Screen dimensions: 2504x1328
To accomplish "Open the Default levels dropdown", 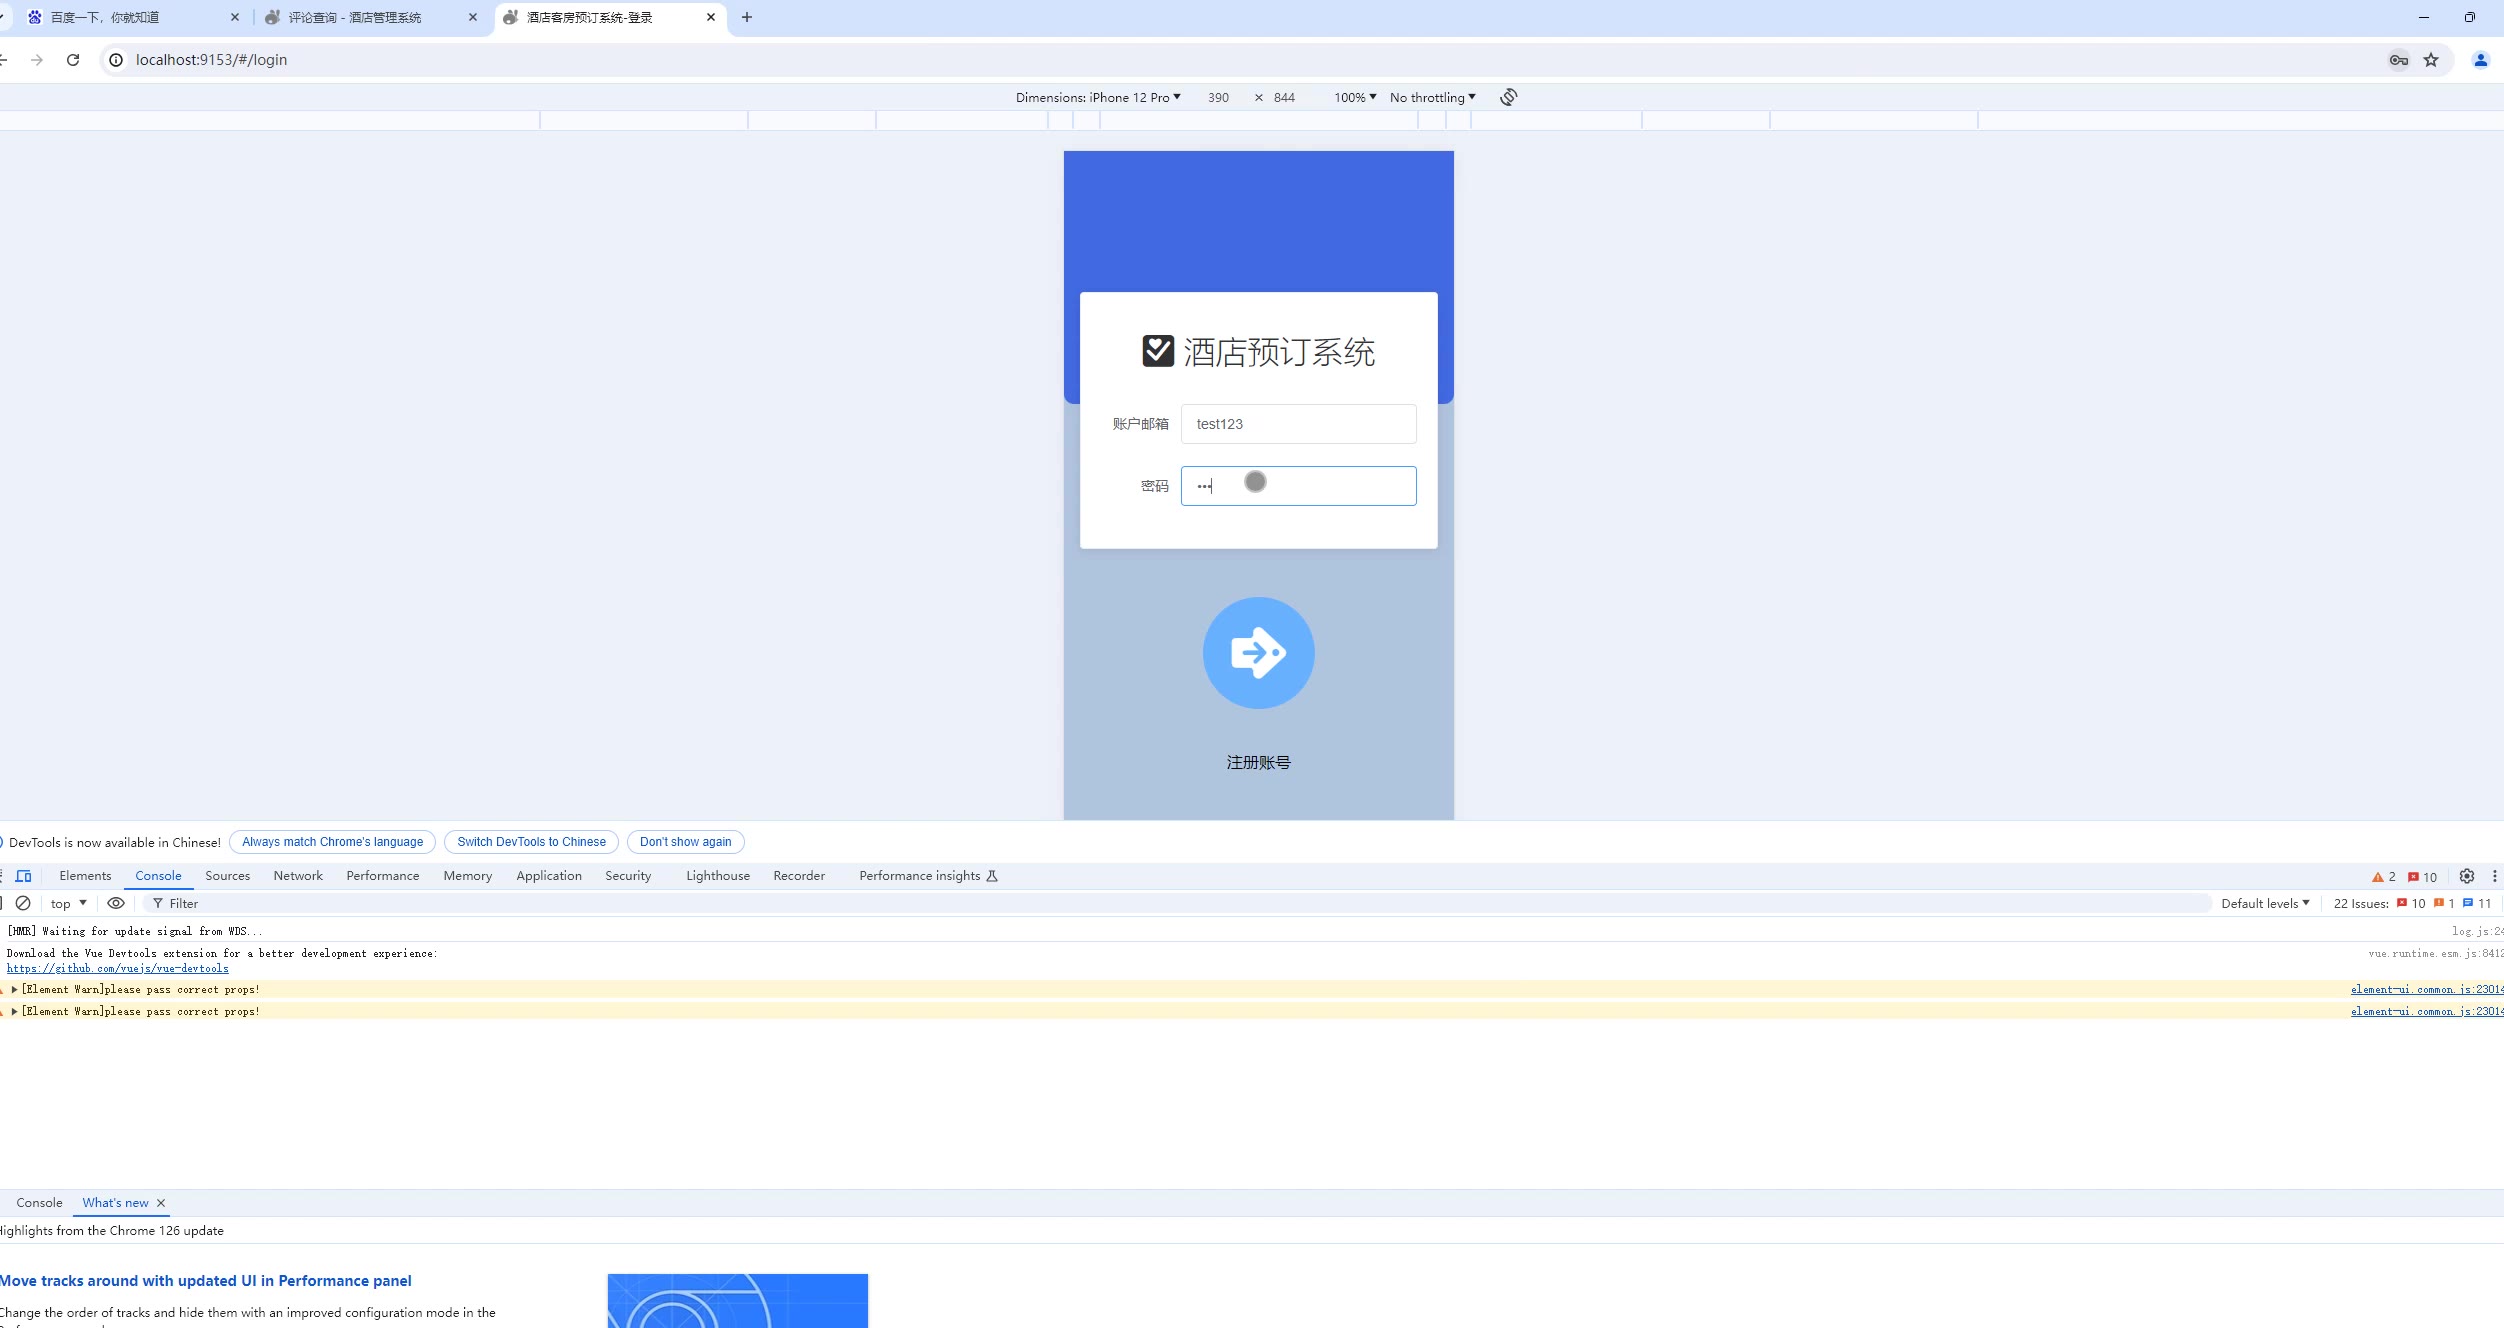I will [2265, 903].
